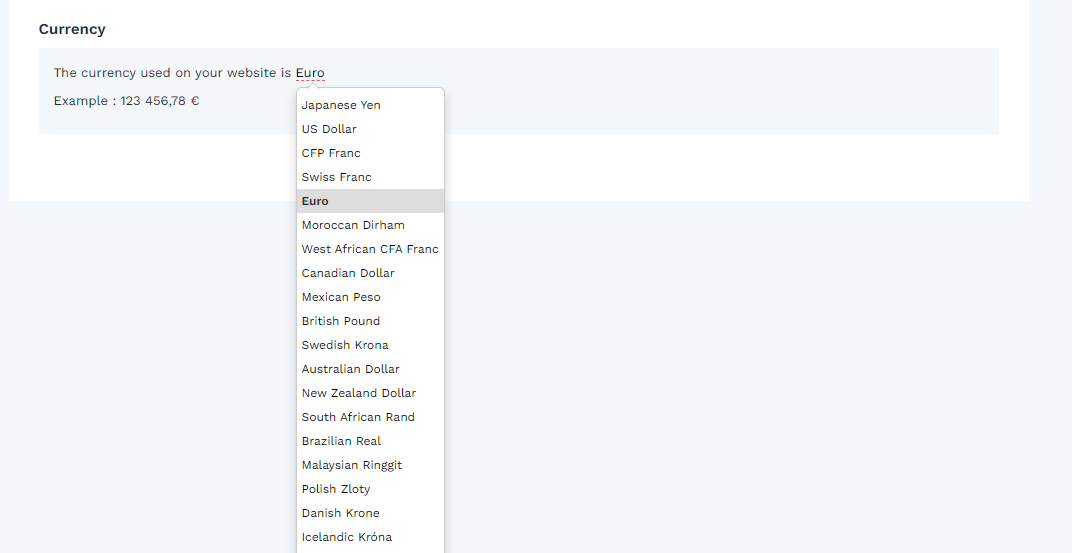
Task: Select Swiss Franc in dropdown
Action: coord(370,177)
